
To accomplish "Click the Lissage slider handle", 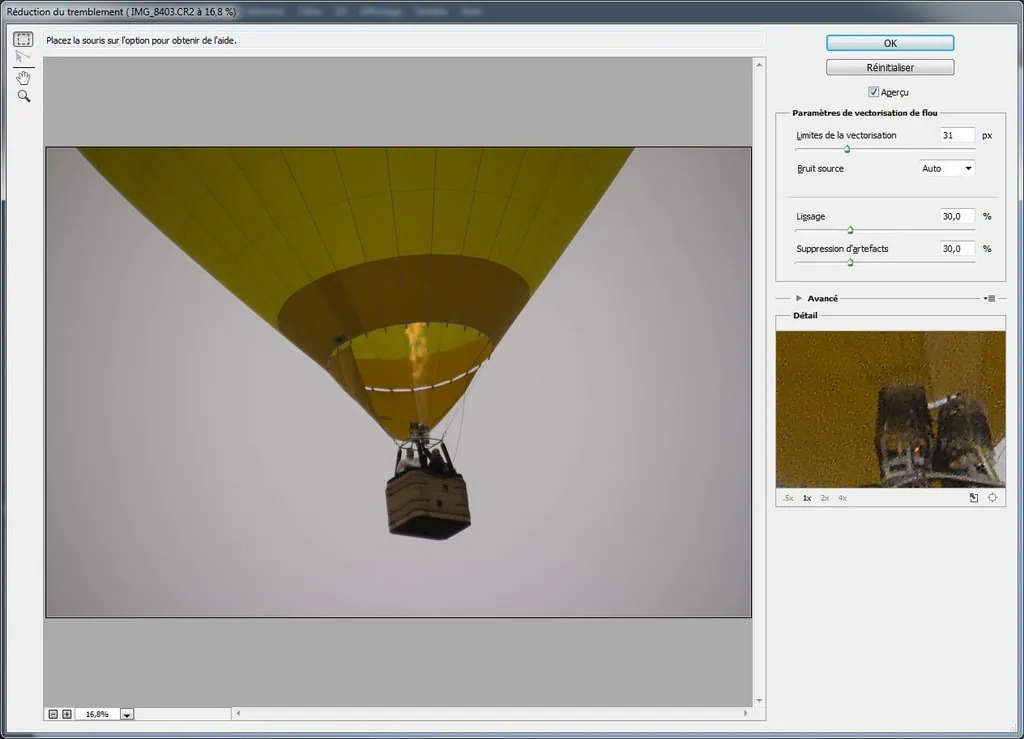I will pyautogui.click(x=850, y=230).
